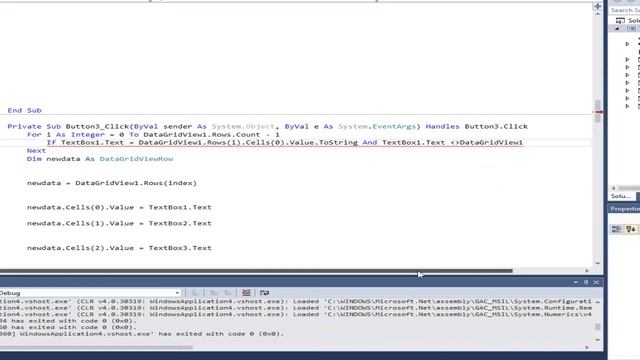Clear all Output window text
The image size is (640, 360).
pyautogui.click(x=246, y=293)
